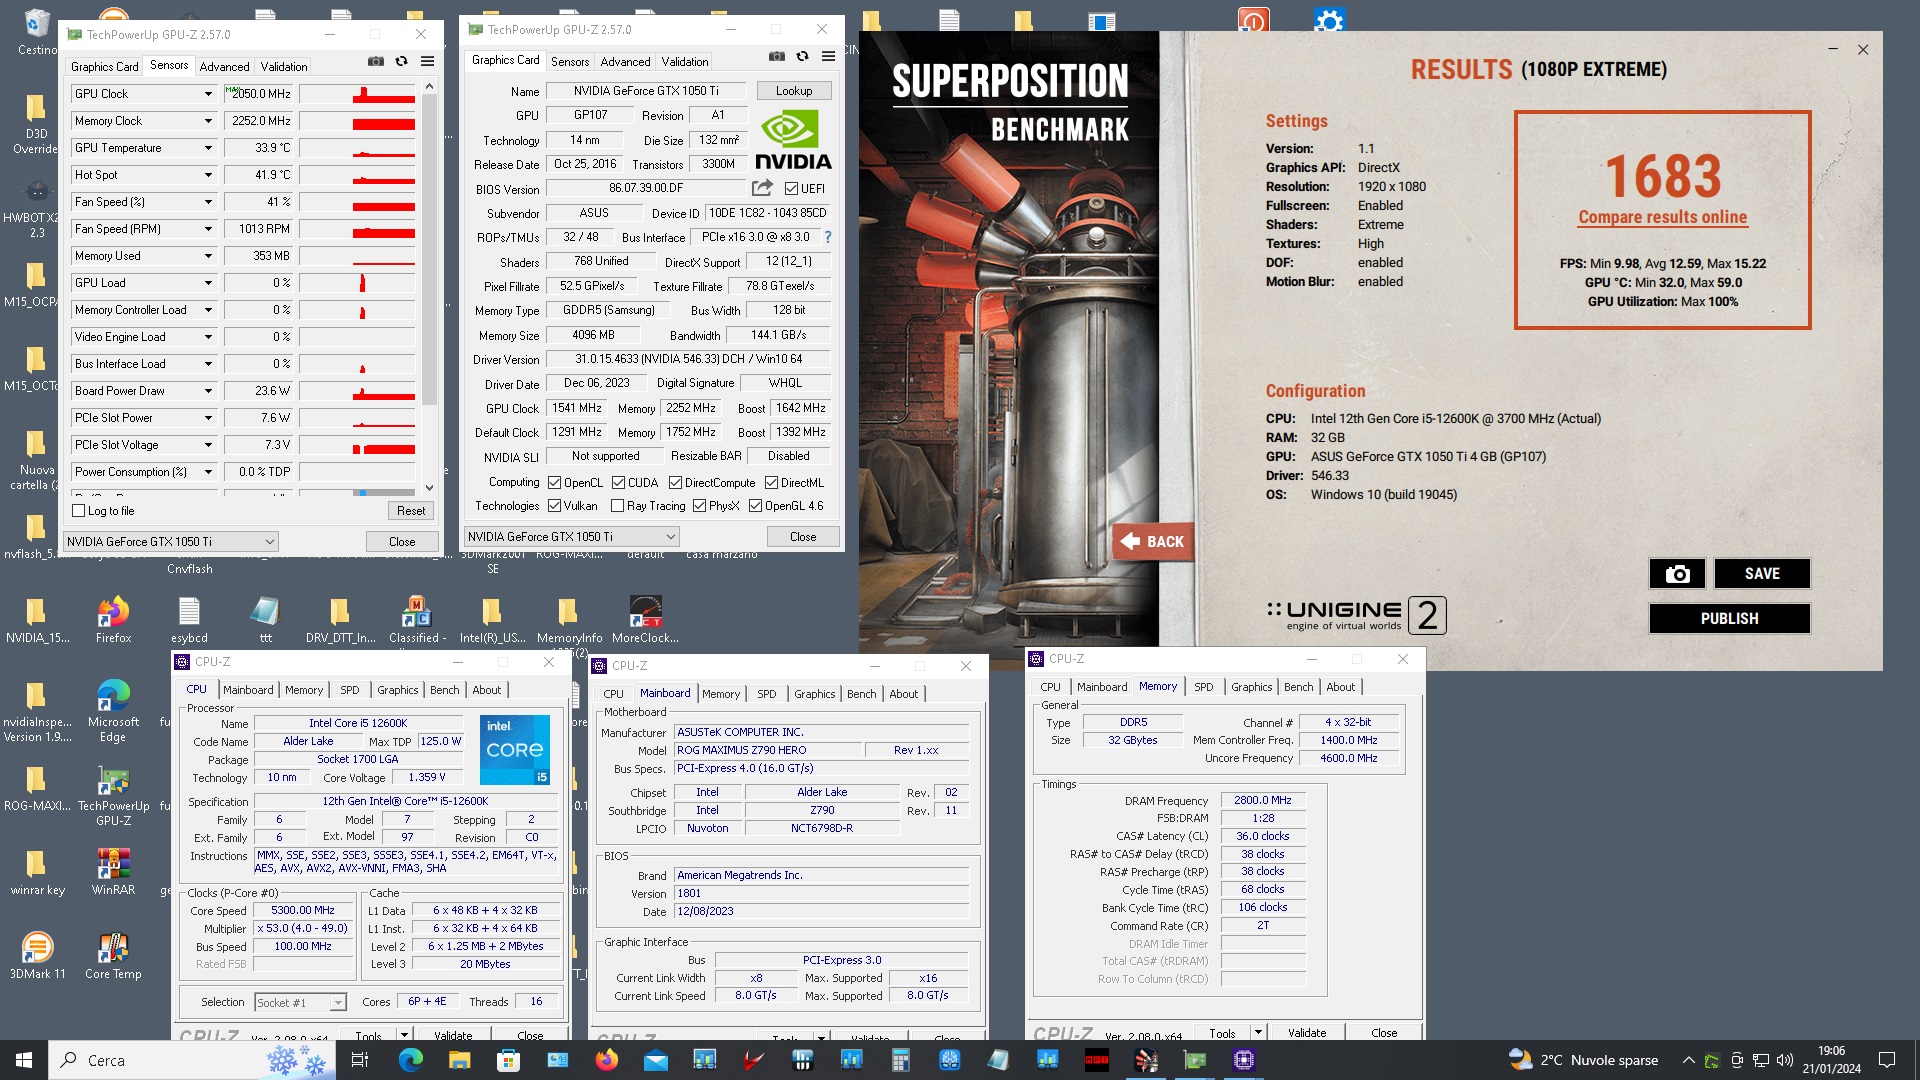
Task: Open notification center icon
Action: tap(1887, 1060)
